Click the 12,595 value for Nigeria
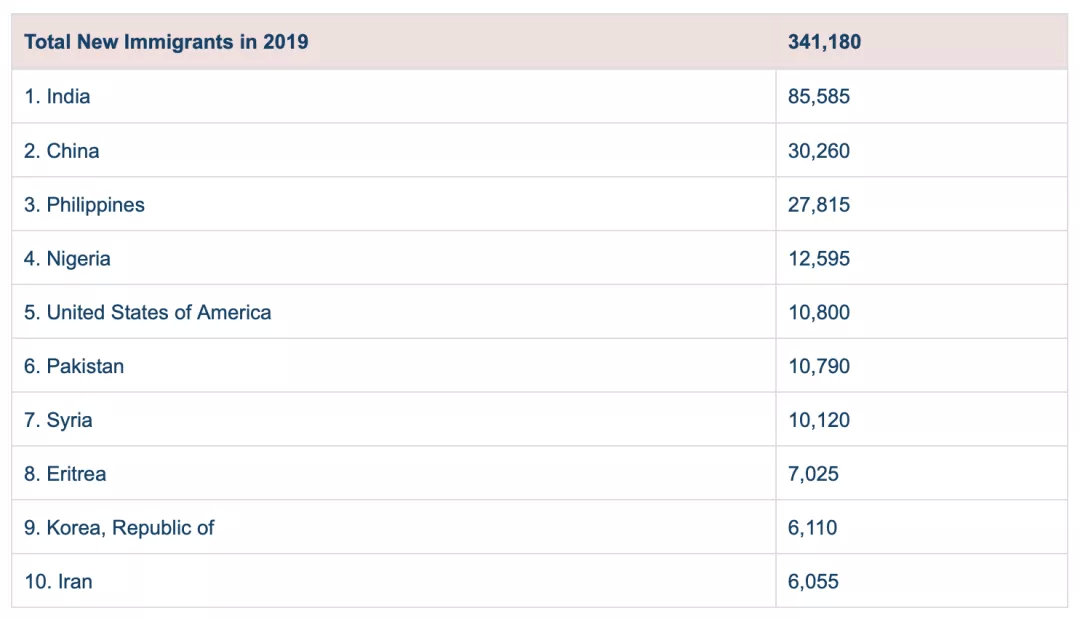 pyautogui.click(x=818, y=259)
